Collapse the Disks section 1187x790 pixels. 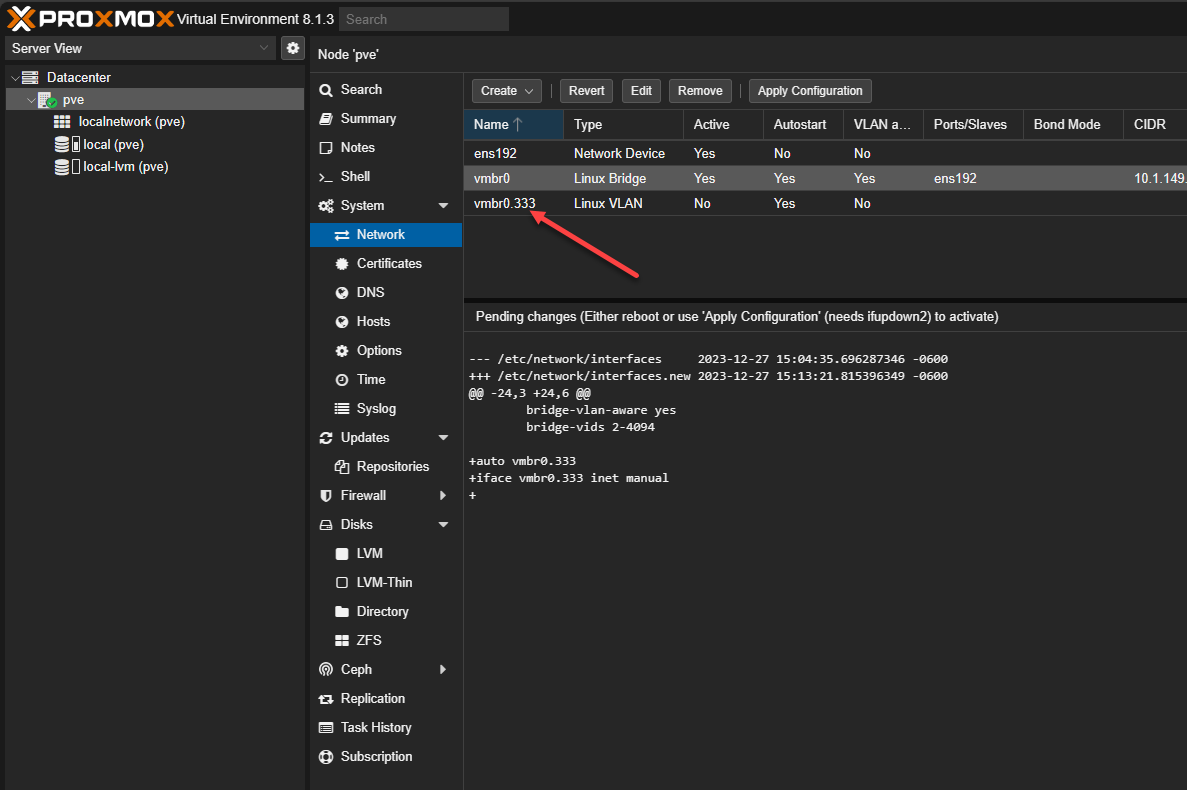443,524
